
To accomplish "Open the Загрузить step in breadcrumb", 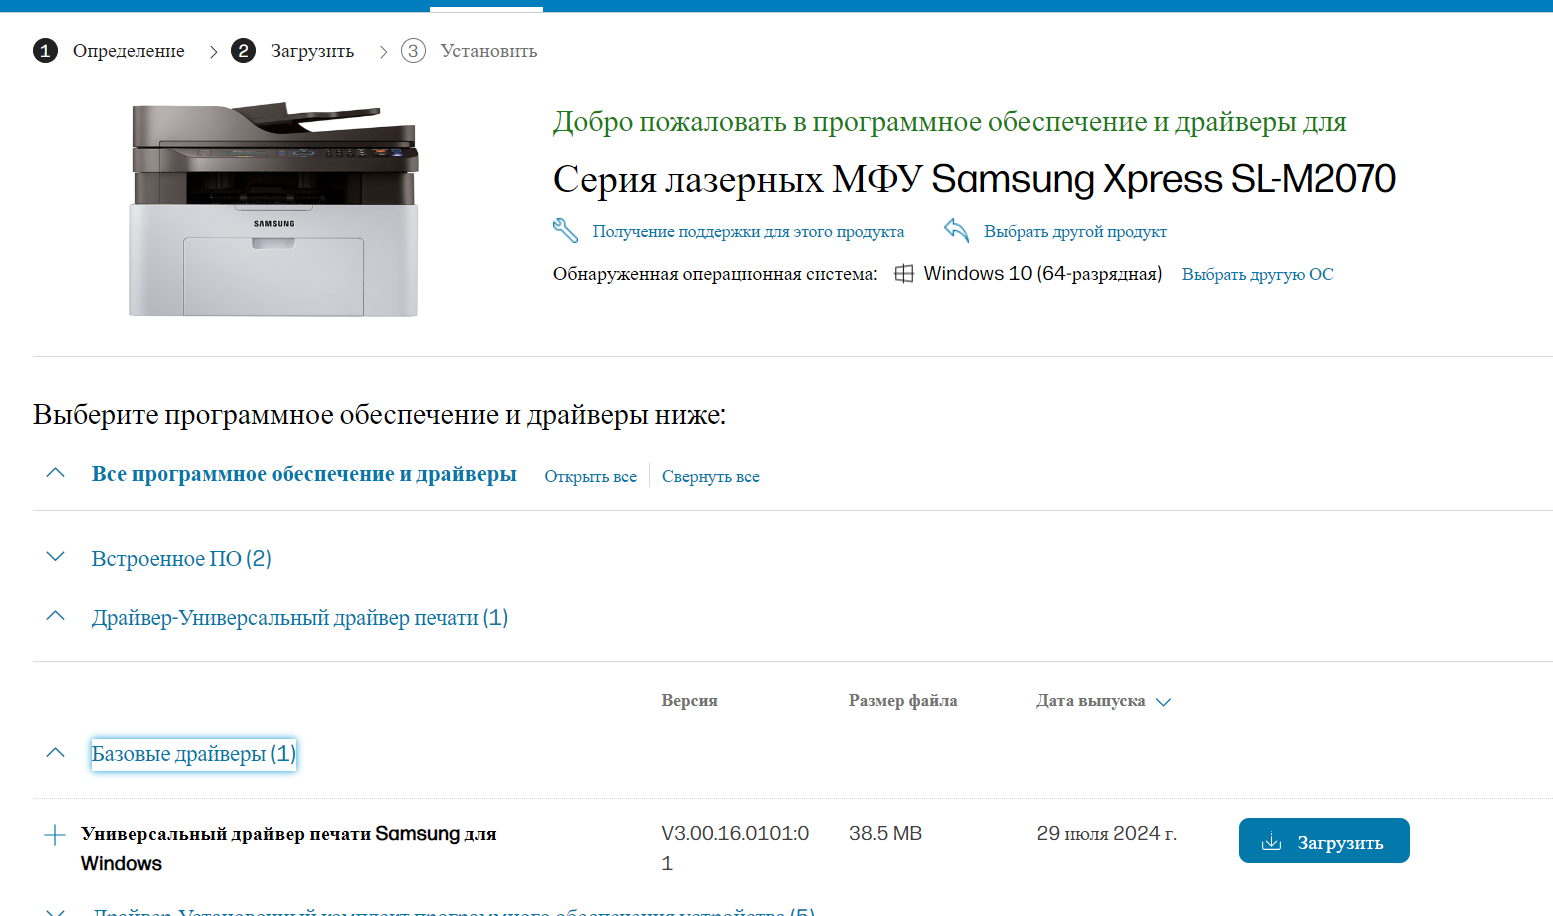I will [312, 51].
